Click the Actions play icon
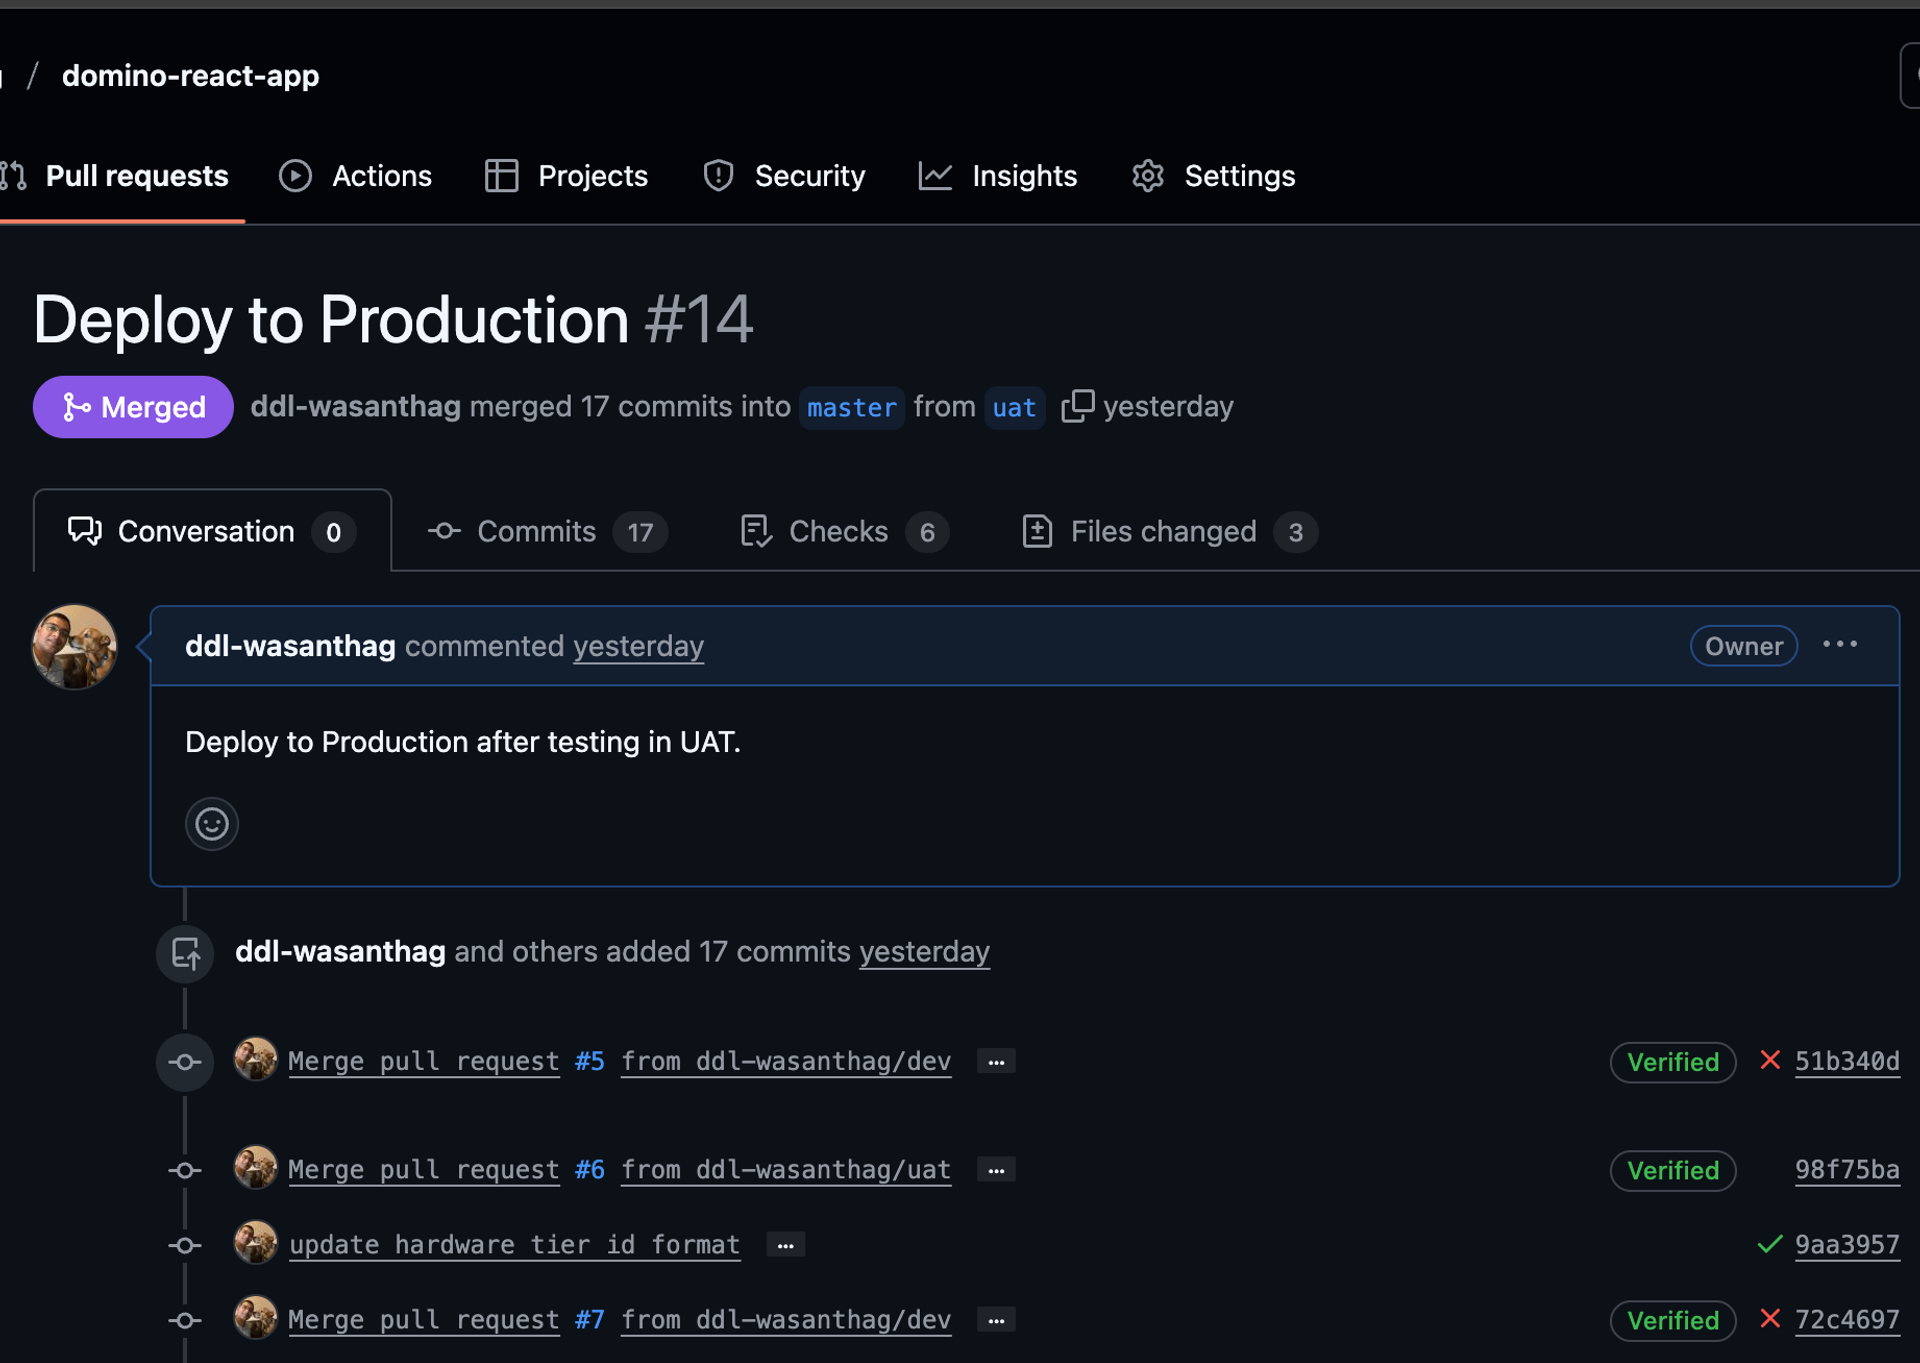The height and width of the screenshot is (1363, 1920). pos(295,176)
